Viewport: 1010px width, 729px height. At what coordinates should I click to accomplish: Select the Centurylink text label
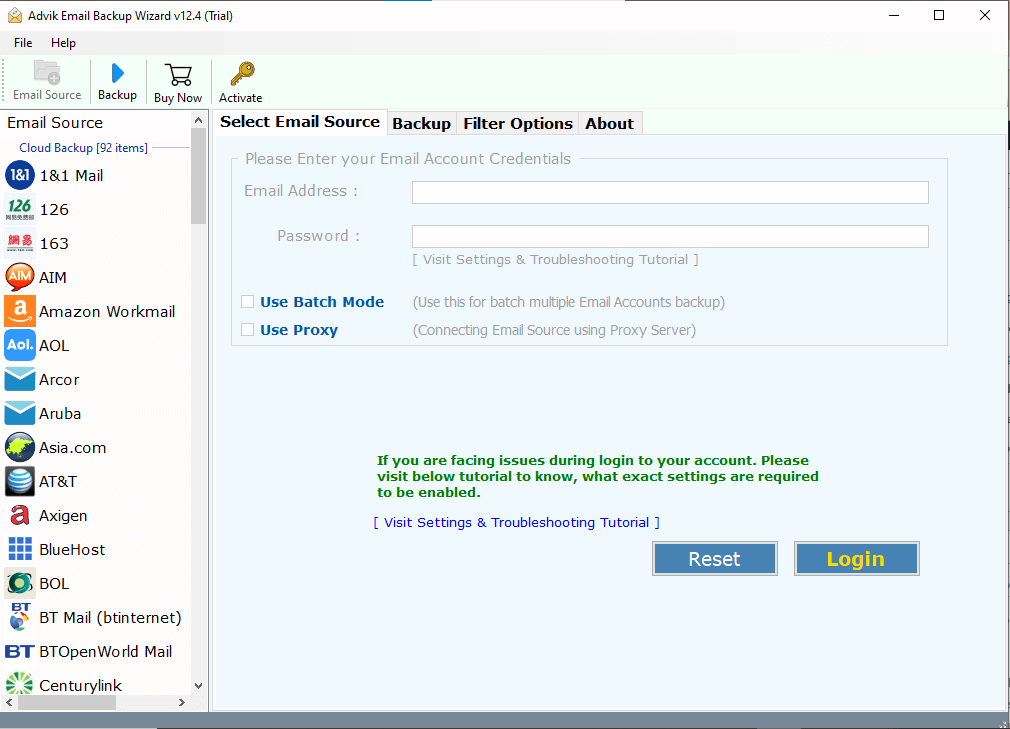[x=81, y=685]
